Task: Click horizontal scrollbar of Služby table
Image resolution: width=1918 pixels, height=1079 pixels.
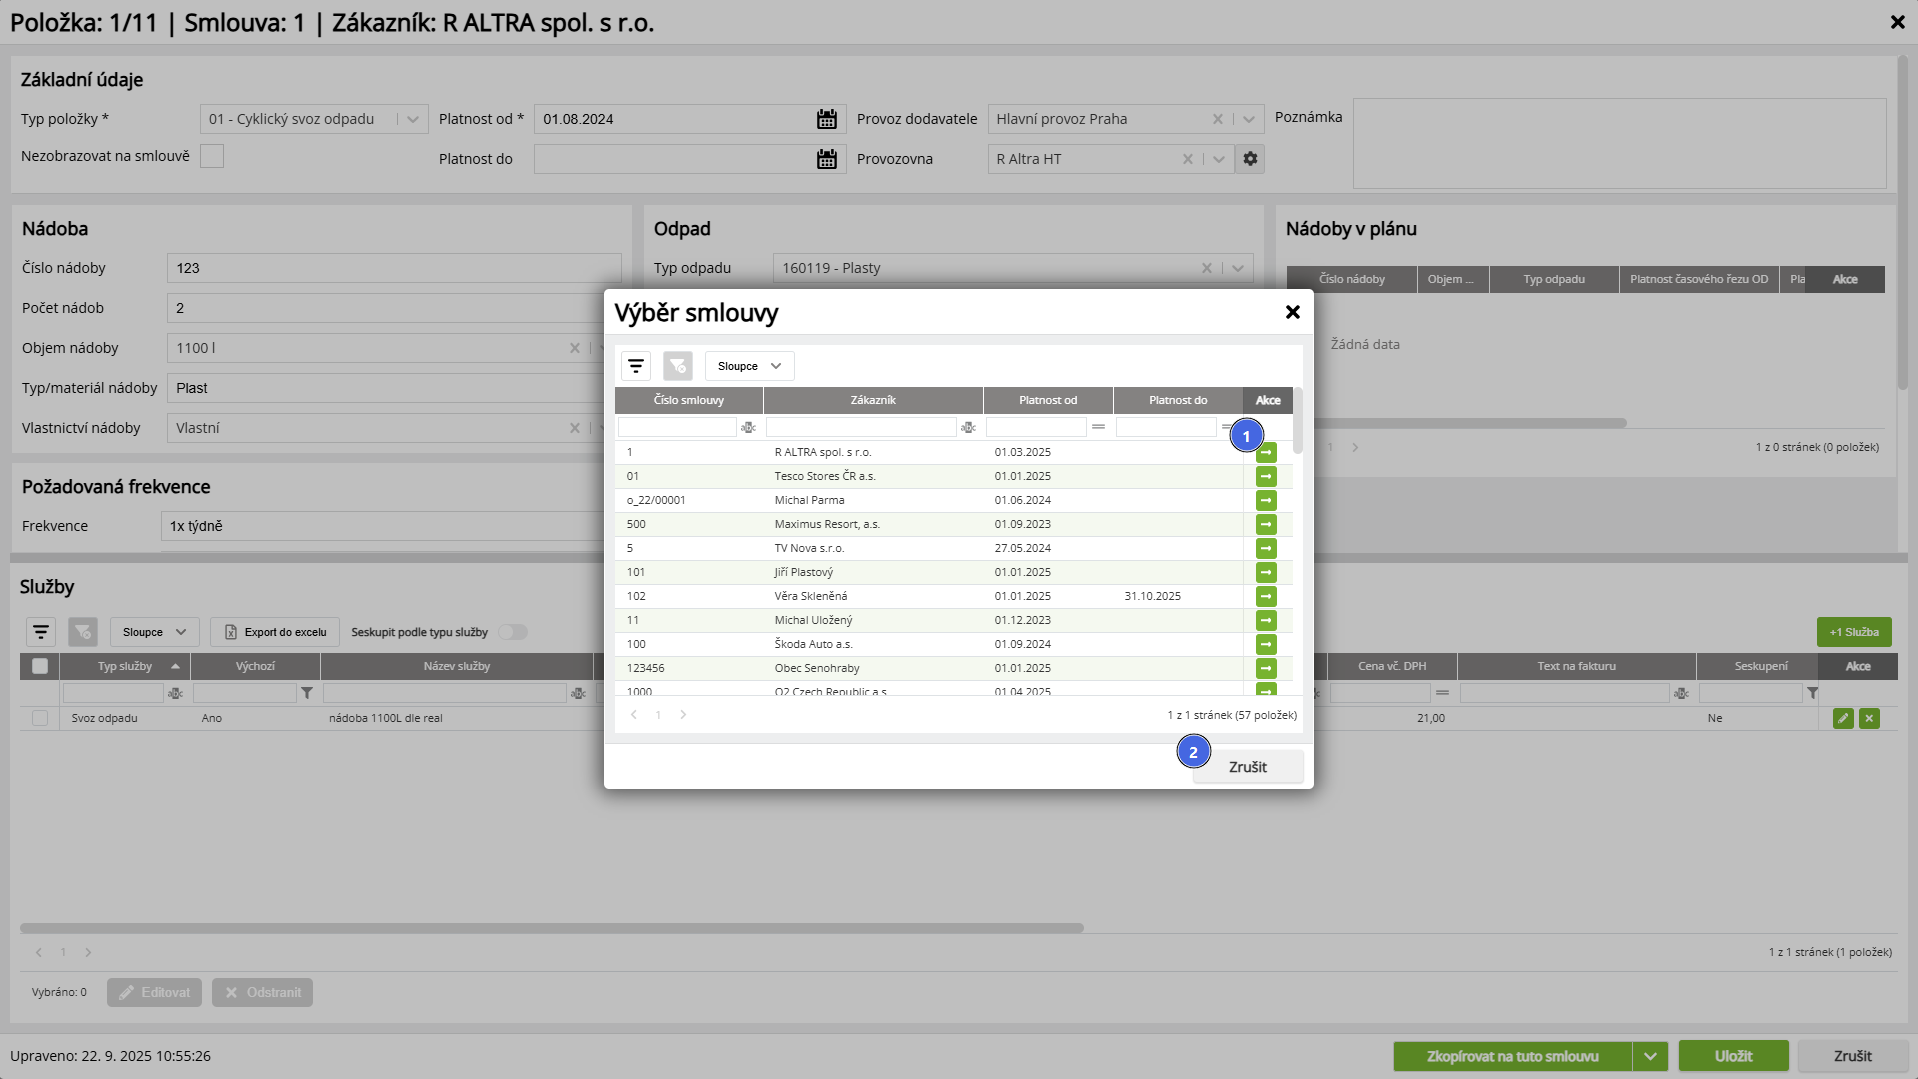Action: pos(552,928)
